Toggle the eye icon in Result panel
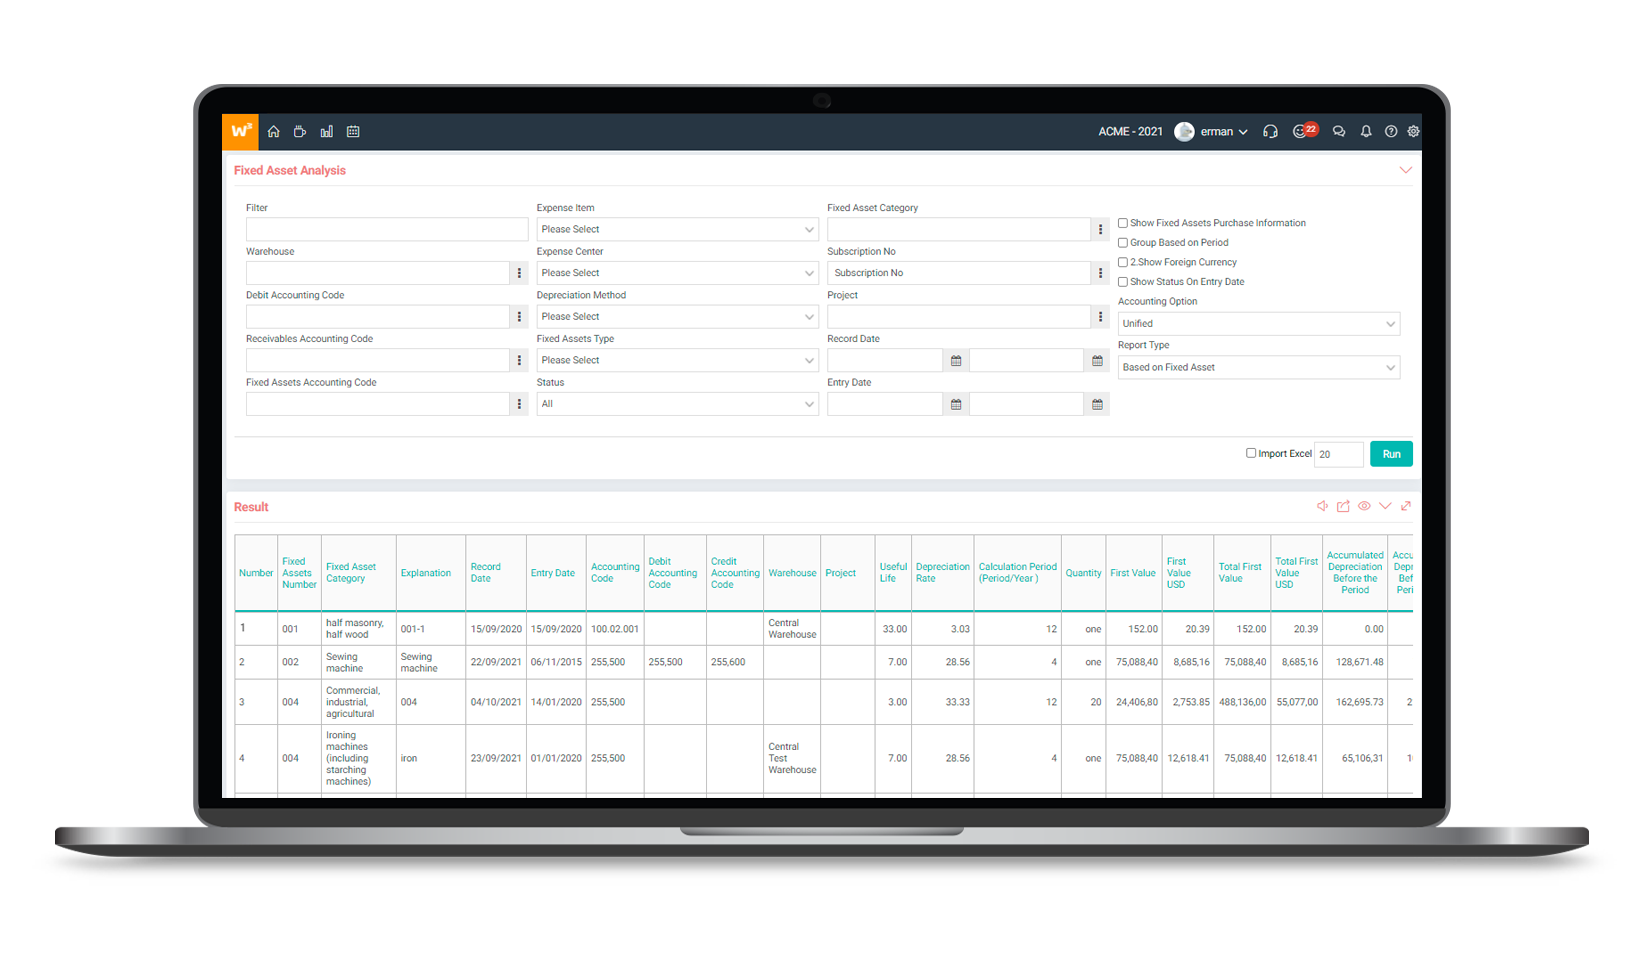This screenshot has height=953, width=1649. pyautogui.click(x=1364, y=506)
